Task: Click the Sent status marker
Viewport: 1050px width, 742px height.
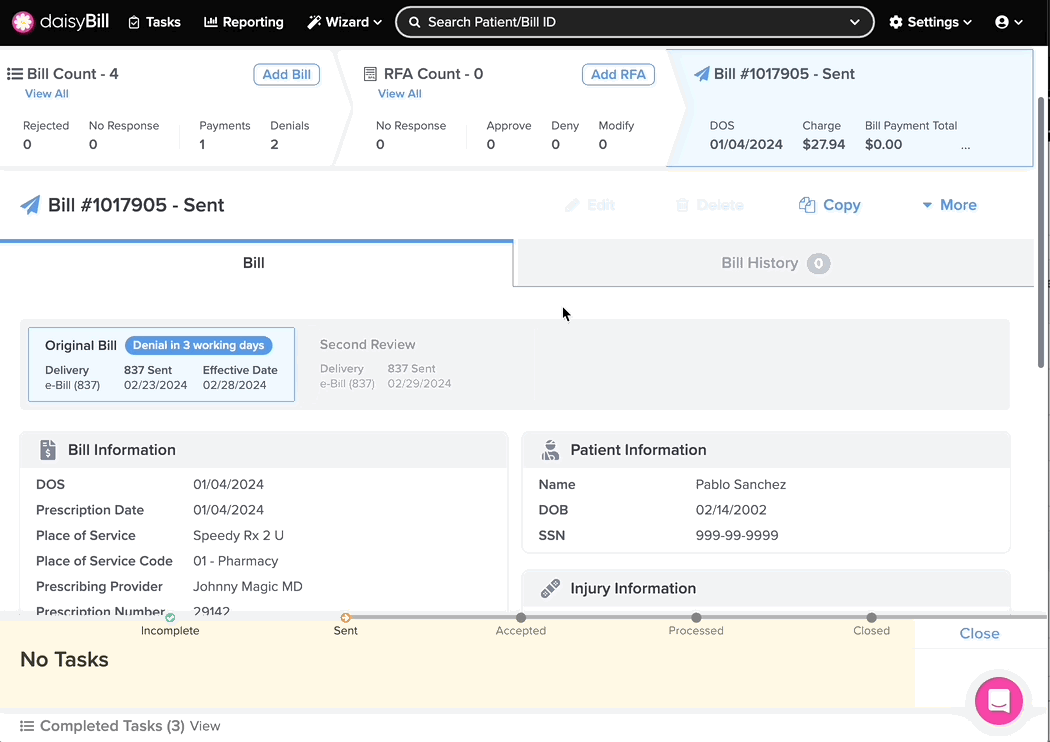Action: click(x=346, y=617)
